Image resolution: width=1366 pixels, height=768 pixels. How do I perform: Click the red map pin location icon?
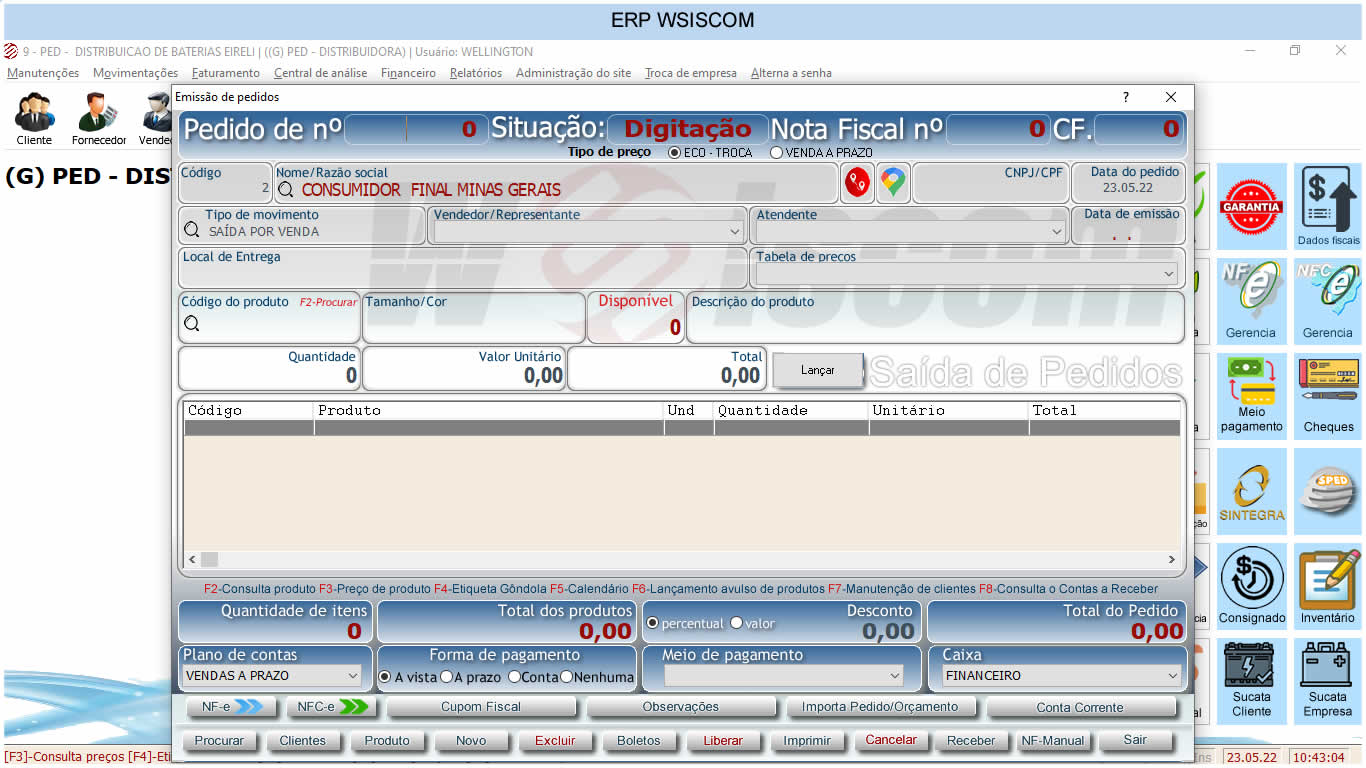point(857,183)
